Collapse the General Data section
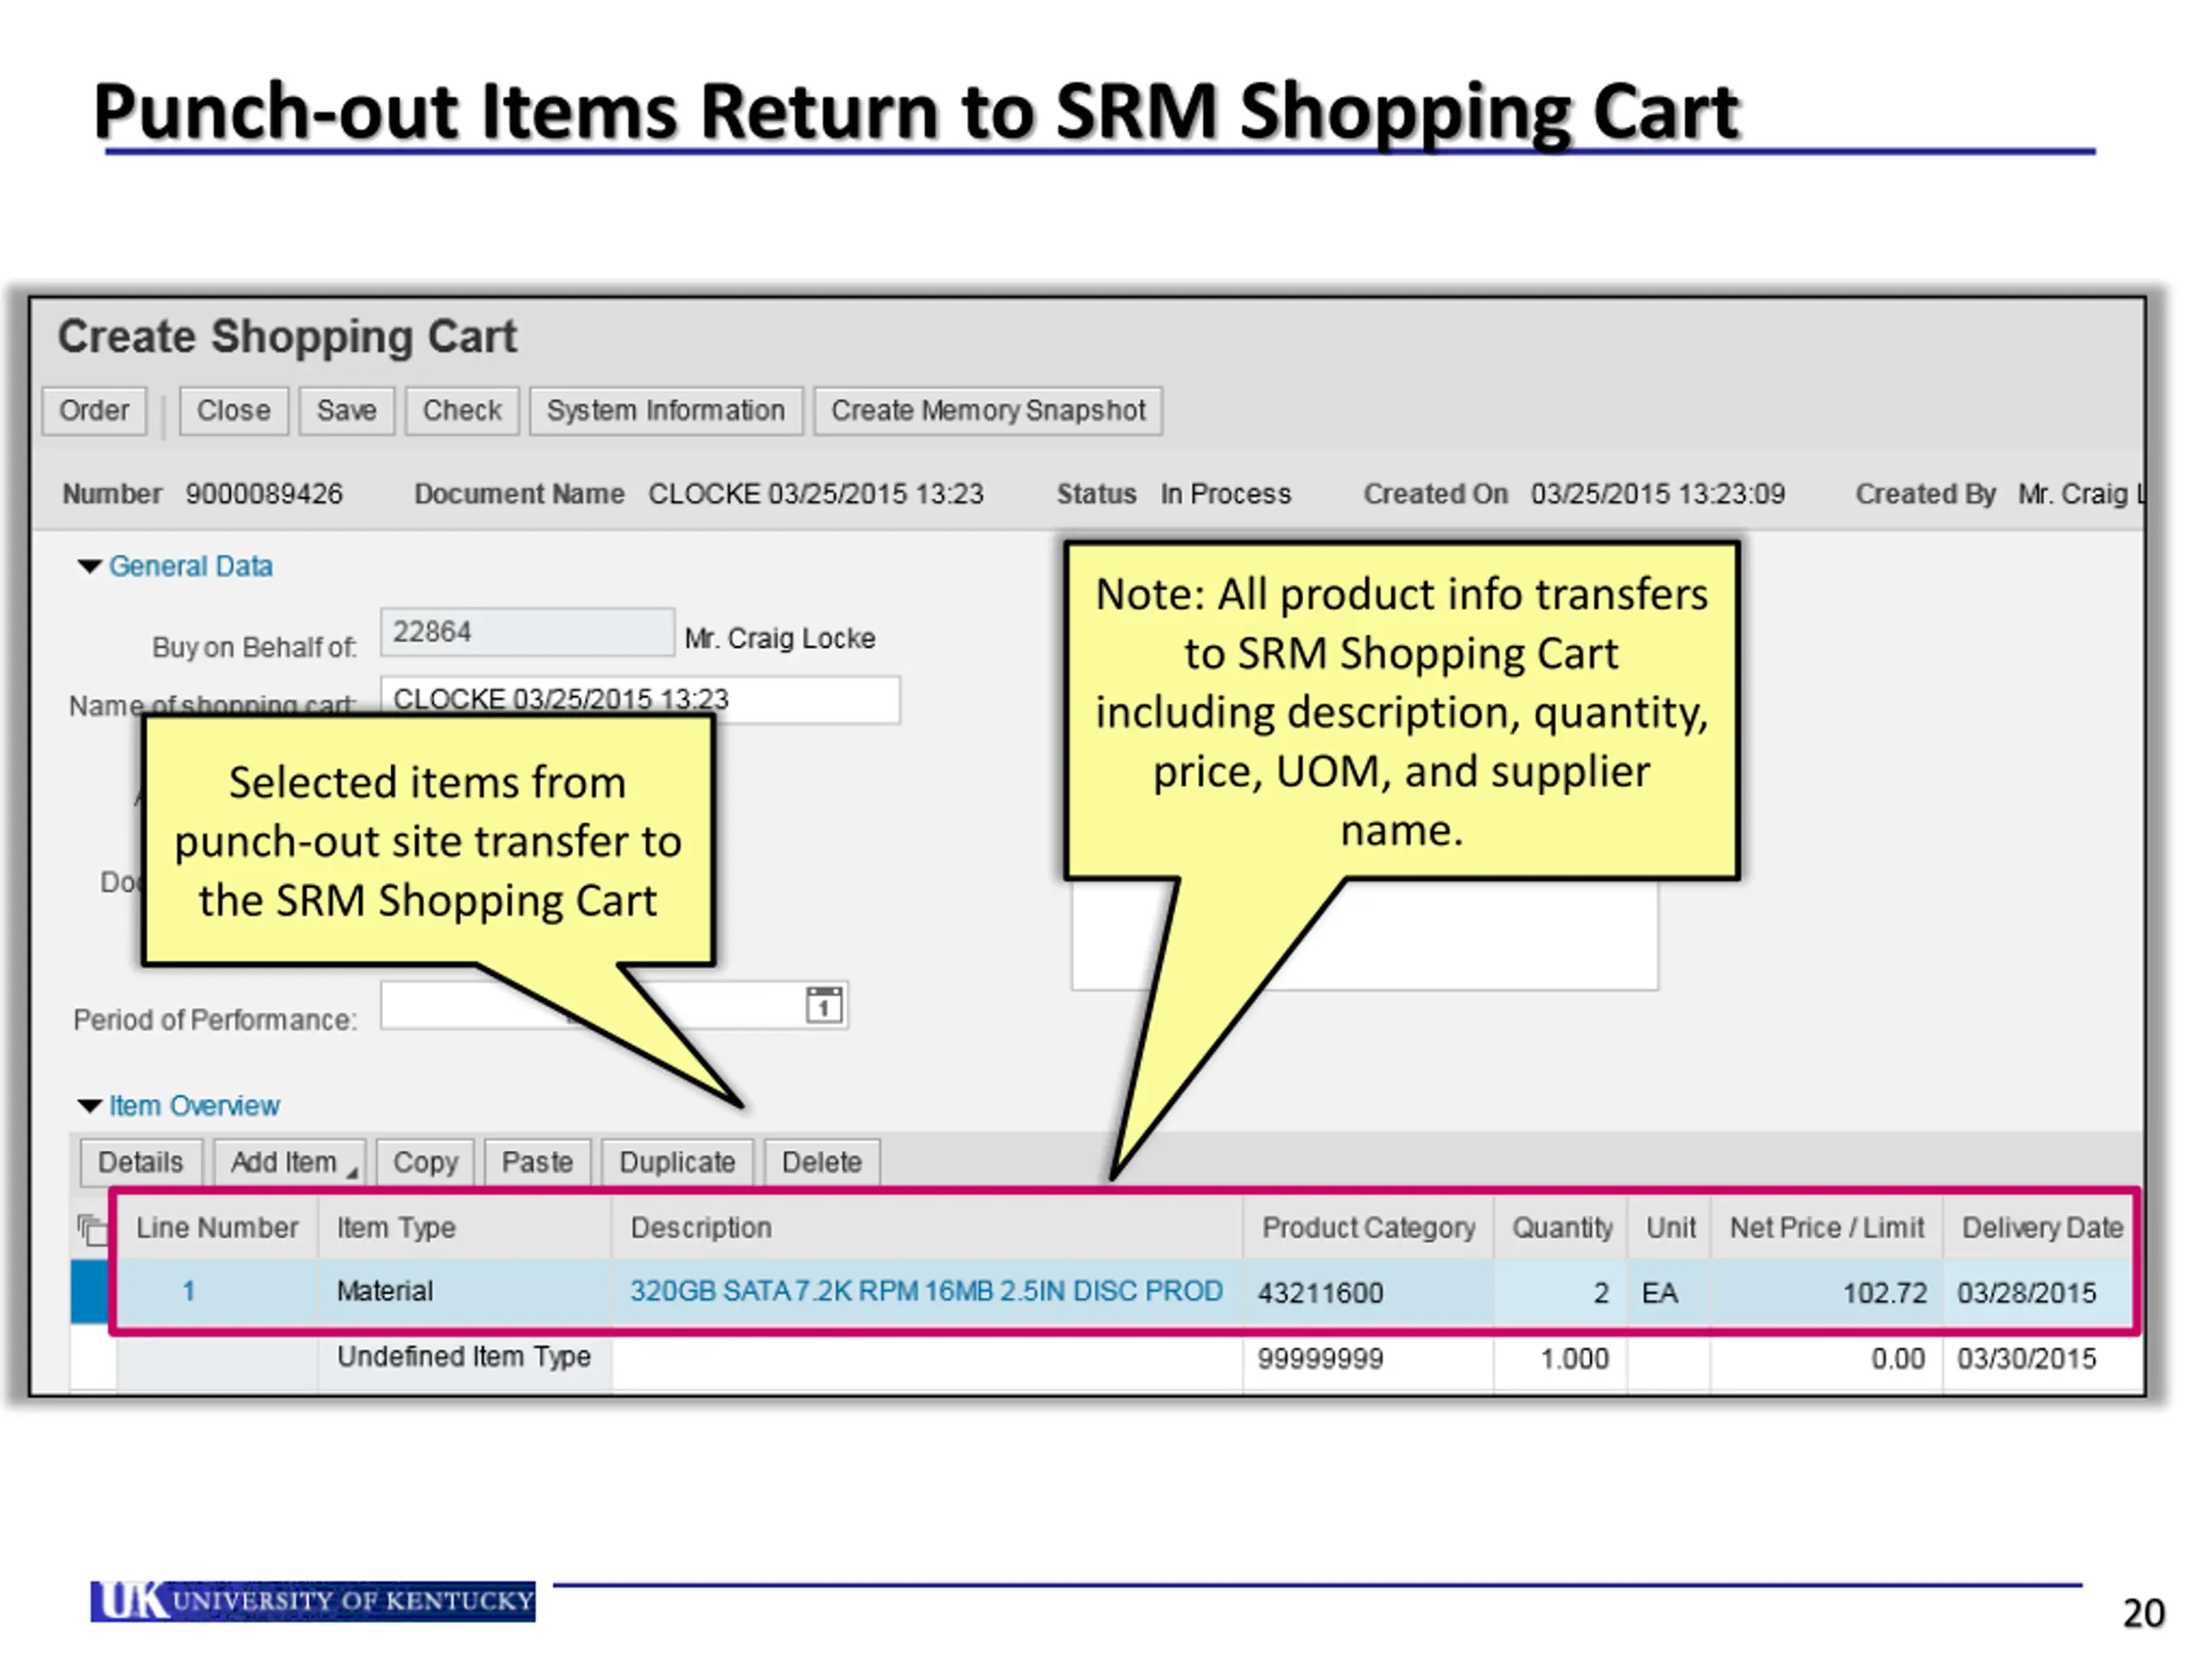 pos(89,567)
